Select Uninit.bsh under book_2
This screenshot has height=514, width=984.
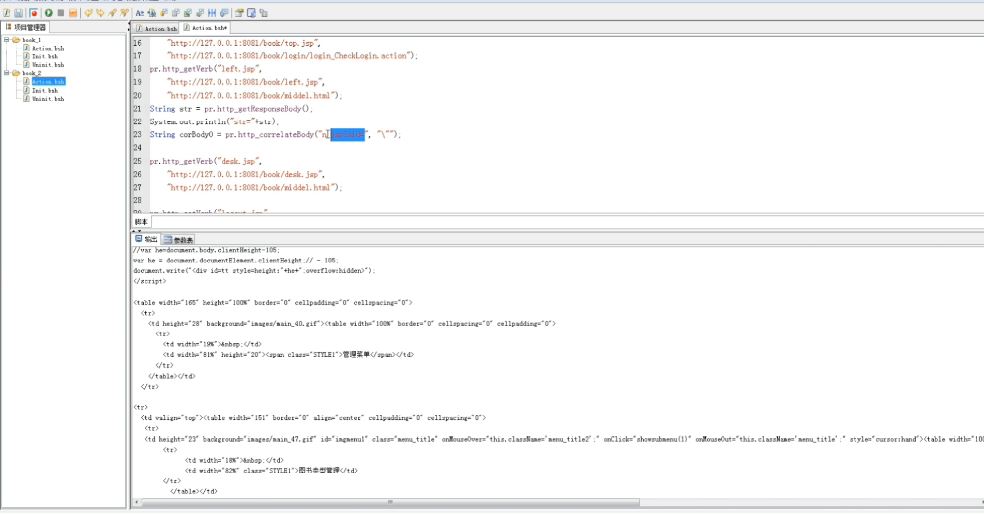pos(49,99)
